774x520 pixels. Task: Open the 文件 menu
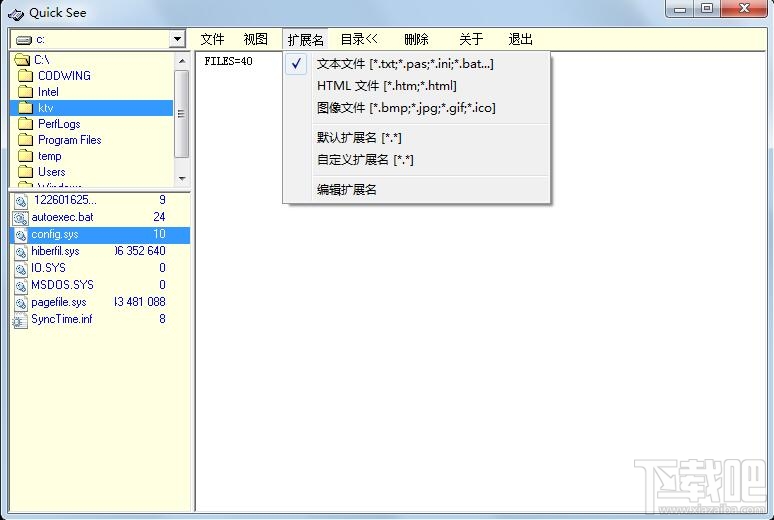click(212, 39)
